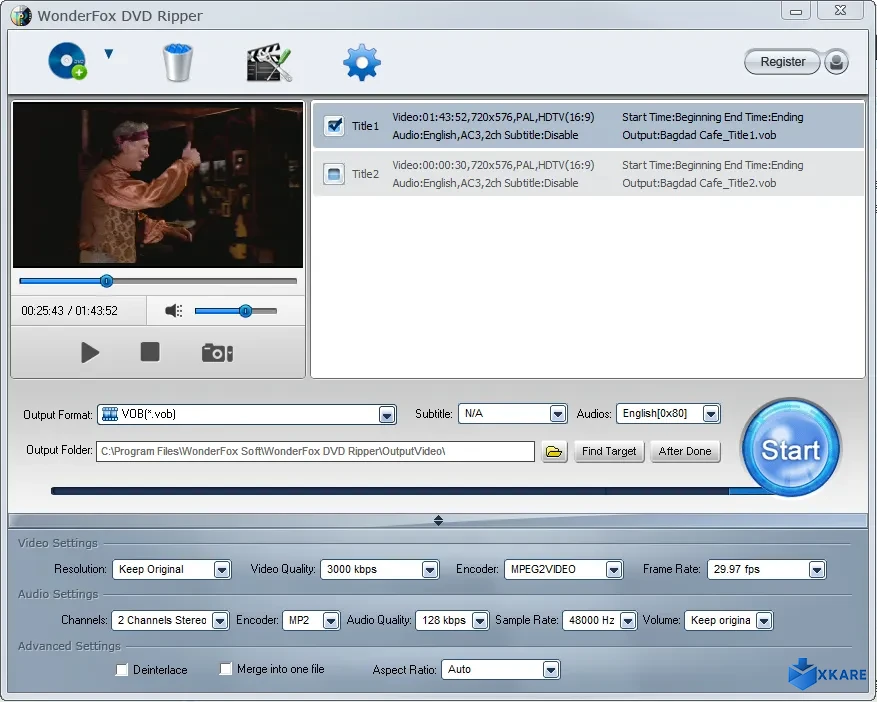Open the output folder browse icon

coord(554,451)
